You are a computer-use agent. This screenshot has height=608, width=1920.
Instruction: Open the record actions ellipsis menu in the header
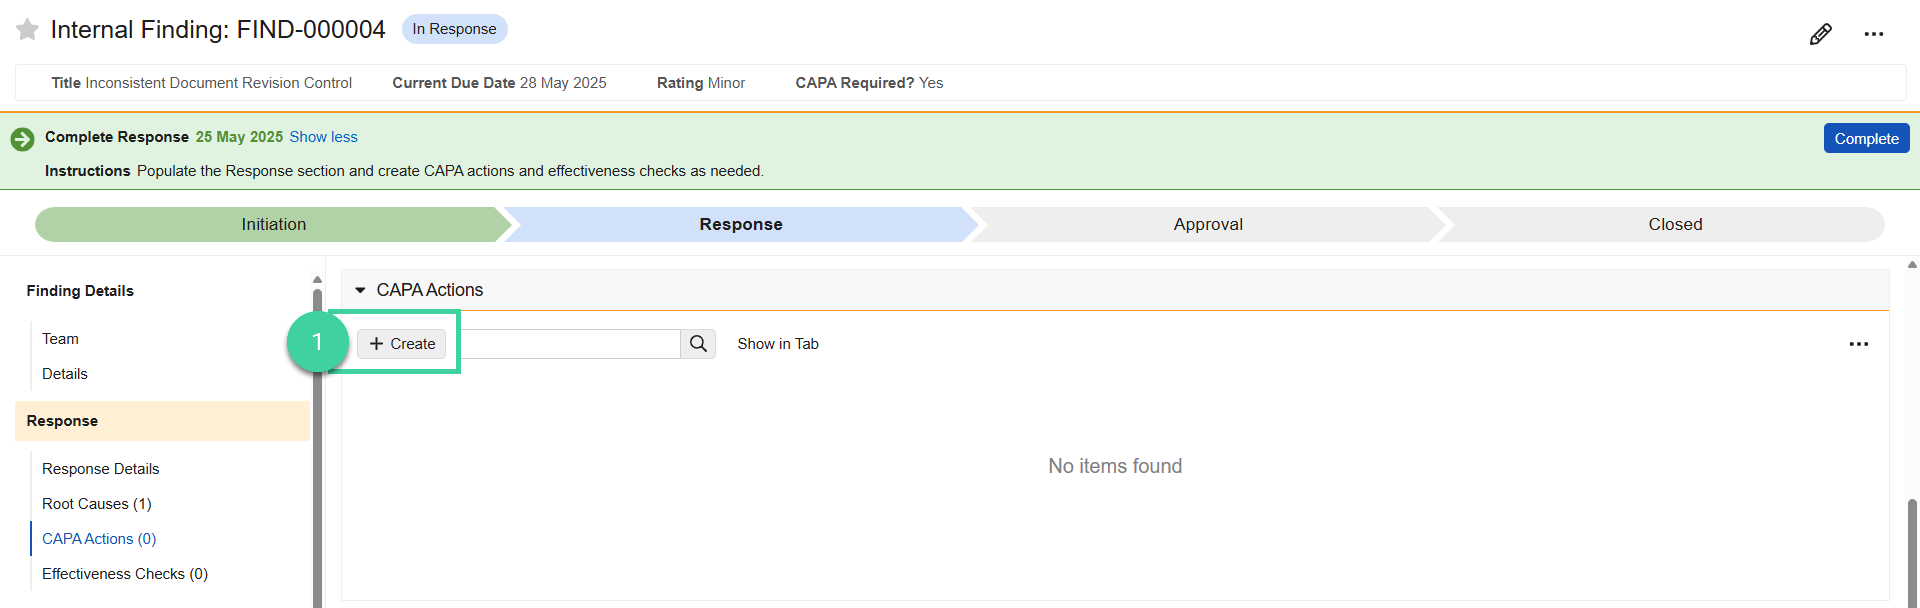[1874, 34]
